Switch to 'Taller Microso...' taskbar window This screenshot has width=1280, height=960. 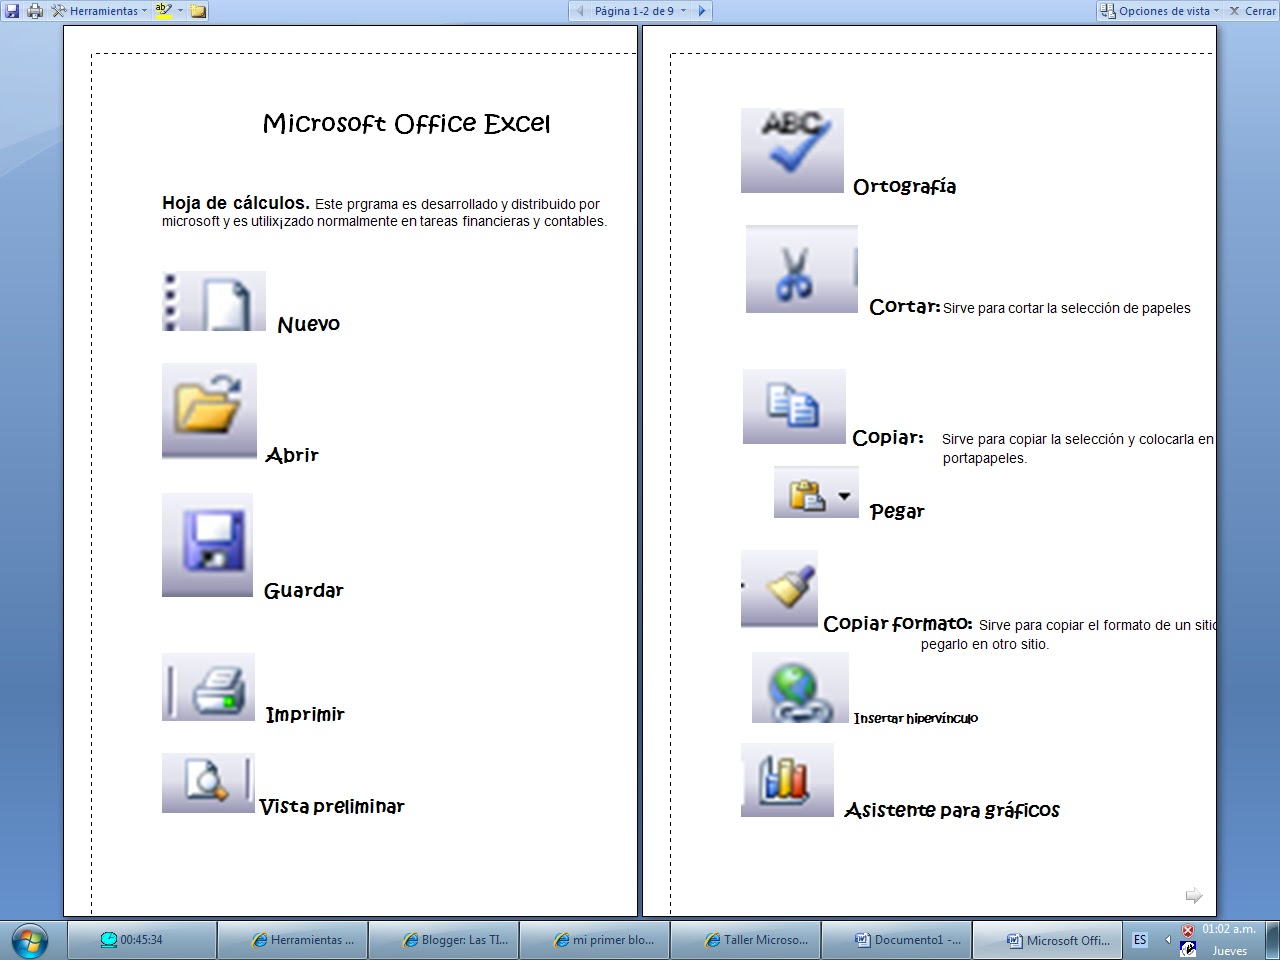[x=745, y=940]
